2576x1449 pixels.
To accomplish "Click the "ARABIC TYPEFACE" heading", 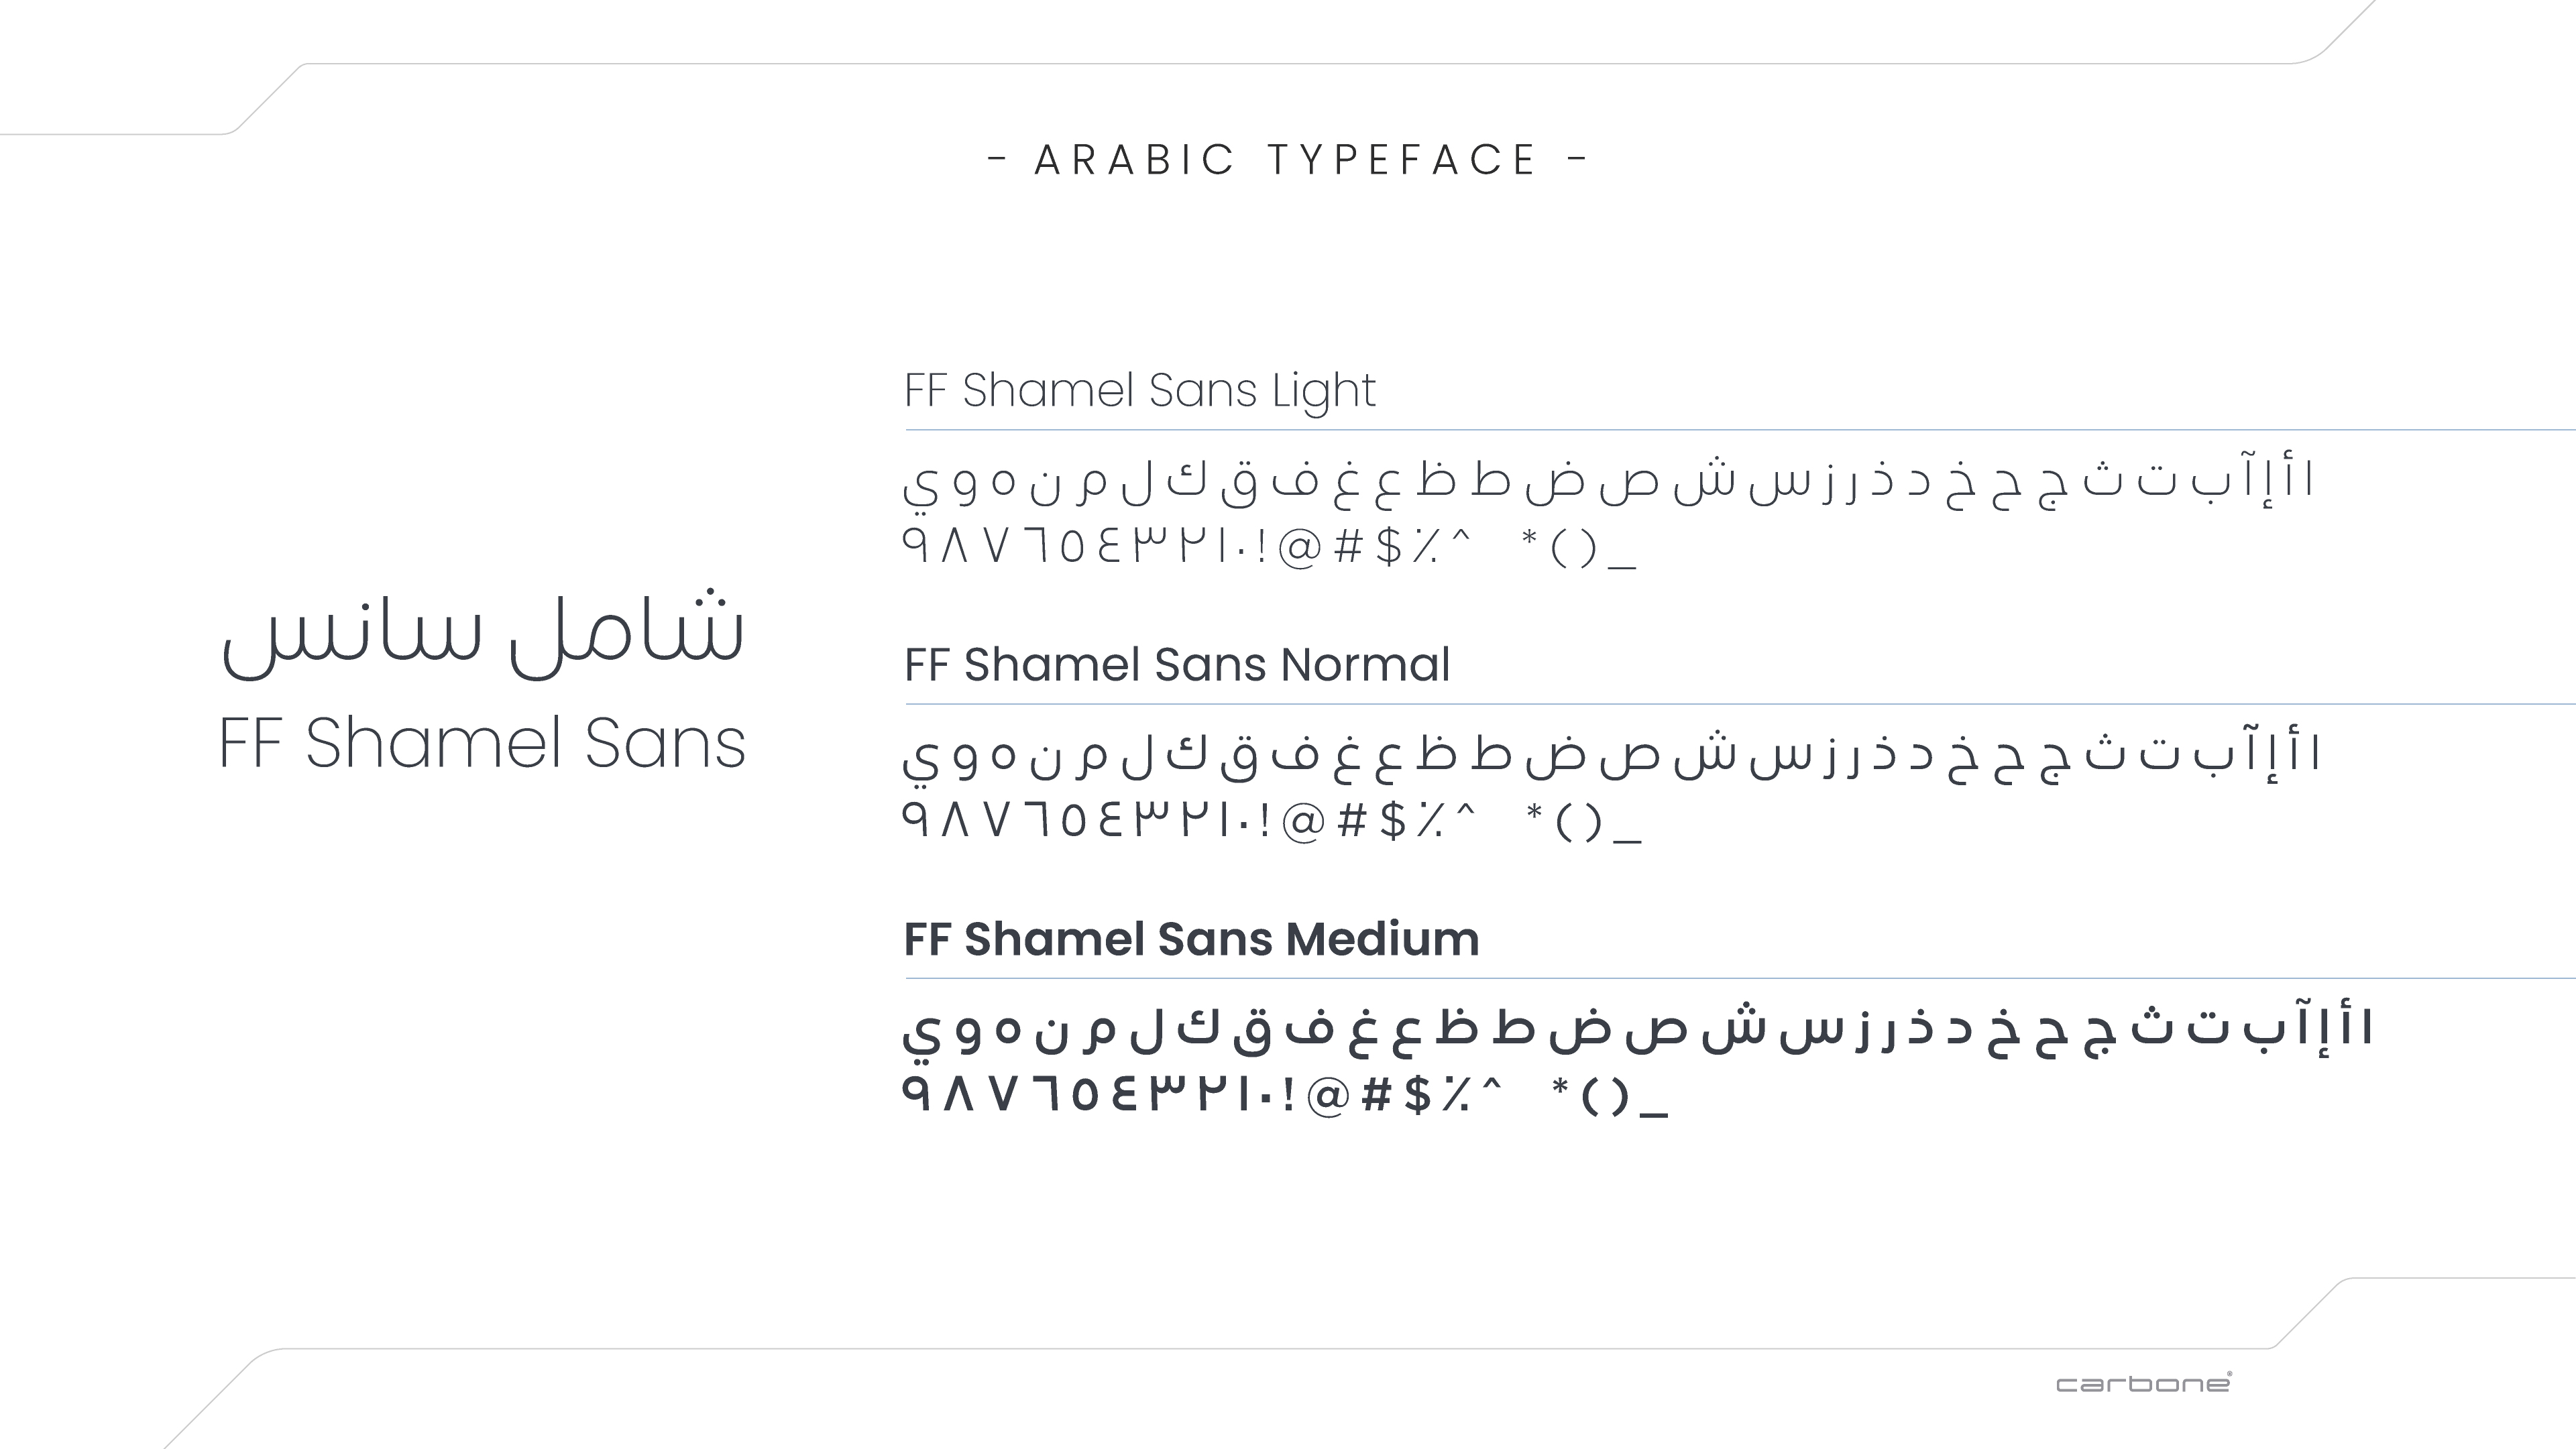I will (x=1287, y=160).
